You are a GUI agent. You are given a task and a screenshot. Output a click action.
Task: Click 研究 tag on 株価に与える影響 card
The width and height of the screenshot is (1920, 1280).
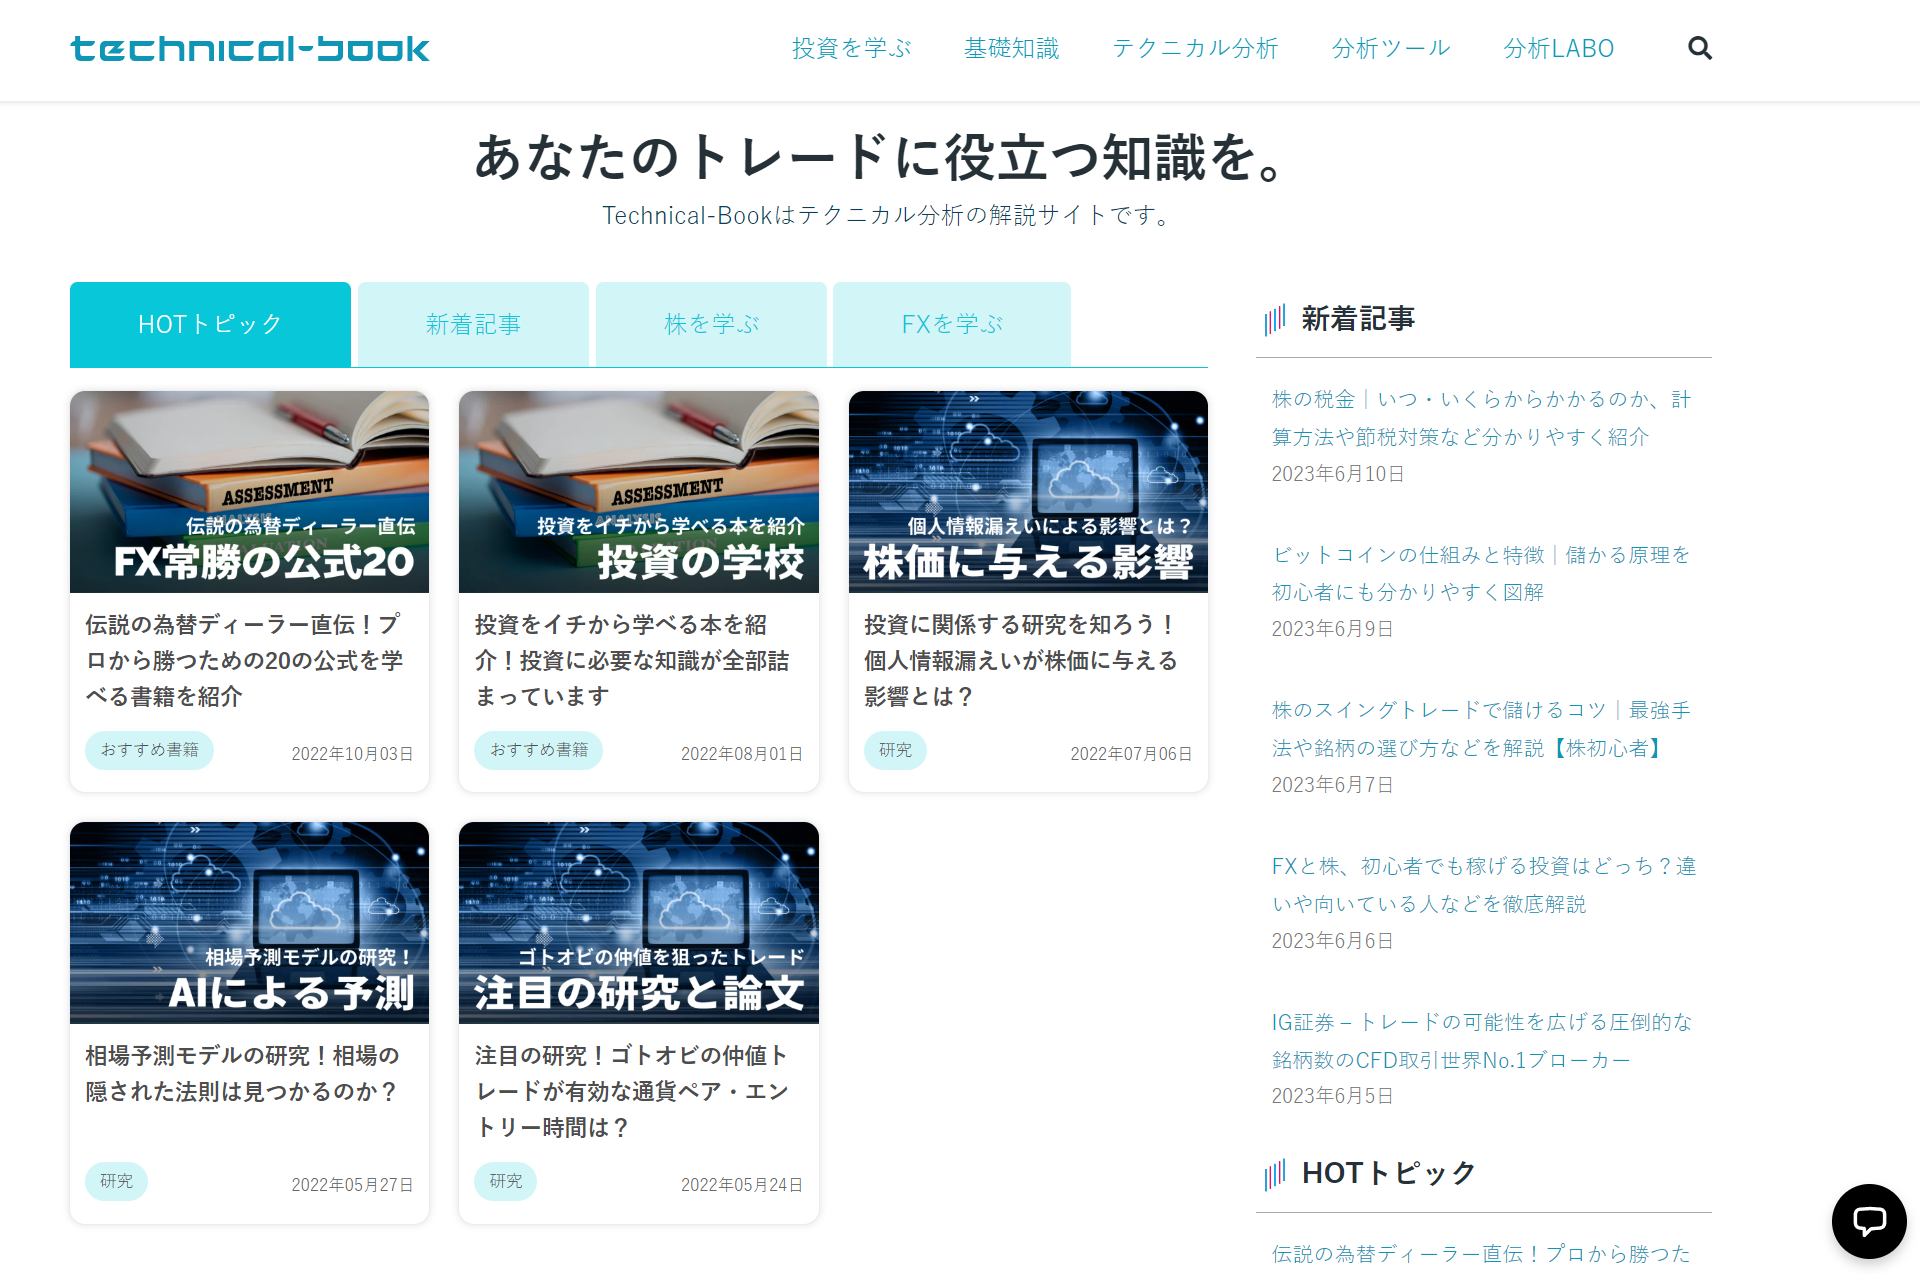coord(895,750)
